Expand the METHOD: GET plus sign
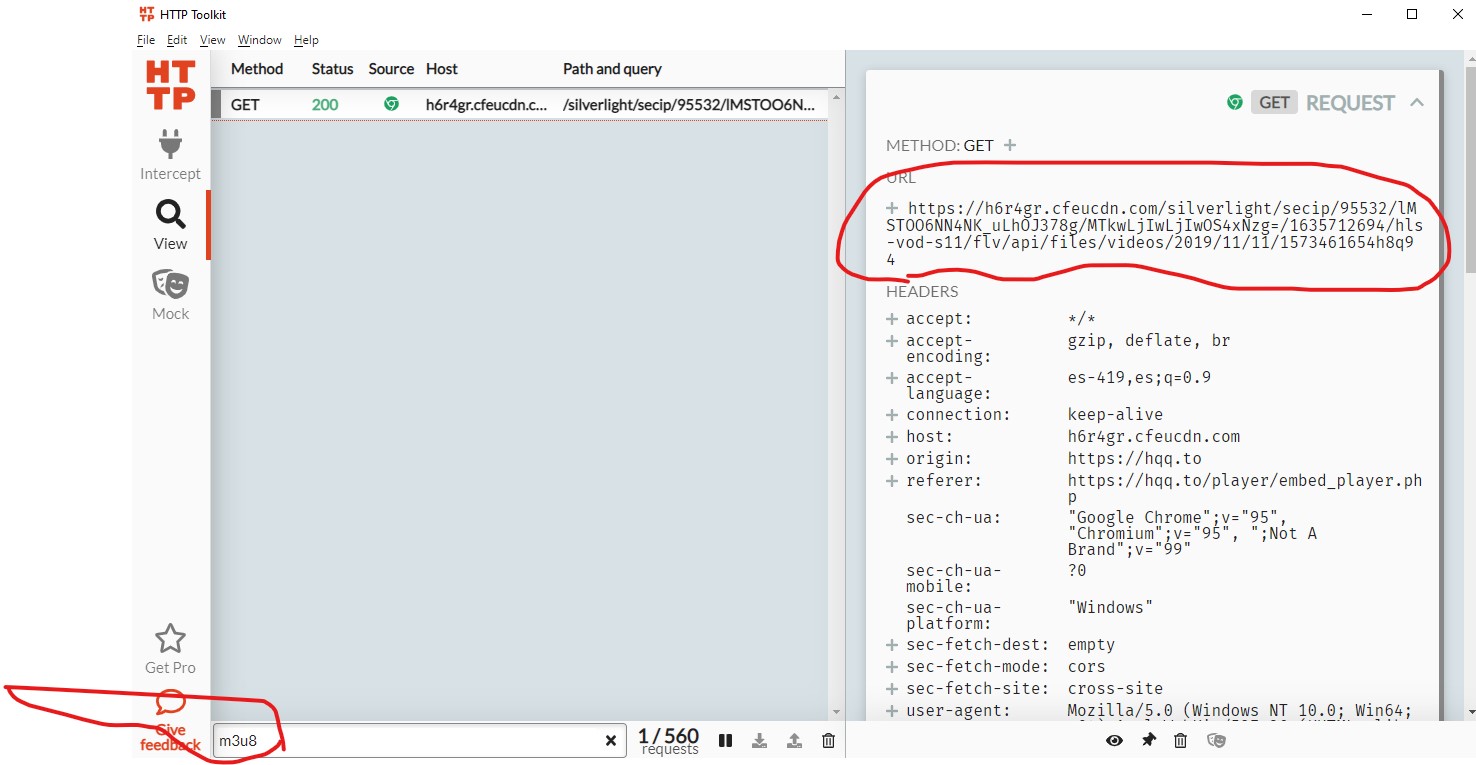 (1010, 145)
